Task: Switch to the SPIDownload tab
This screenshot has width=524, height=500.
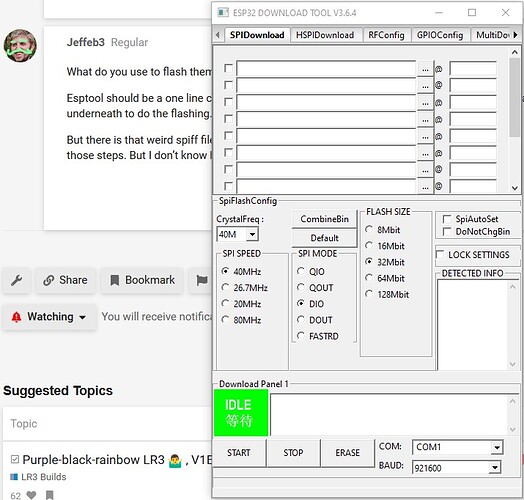Action: [257, 35]
